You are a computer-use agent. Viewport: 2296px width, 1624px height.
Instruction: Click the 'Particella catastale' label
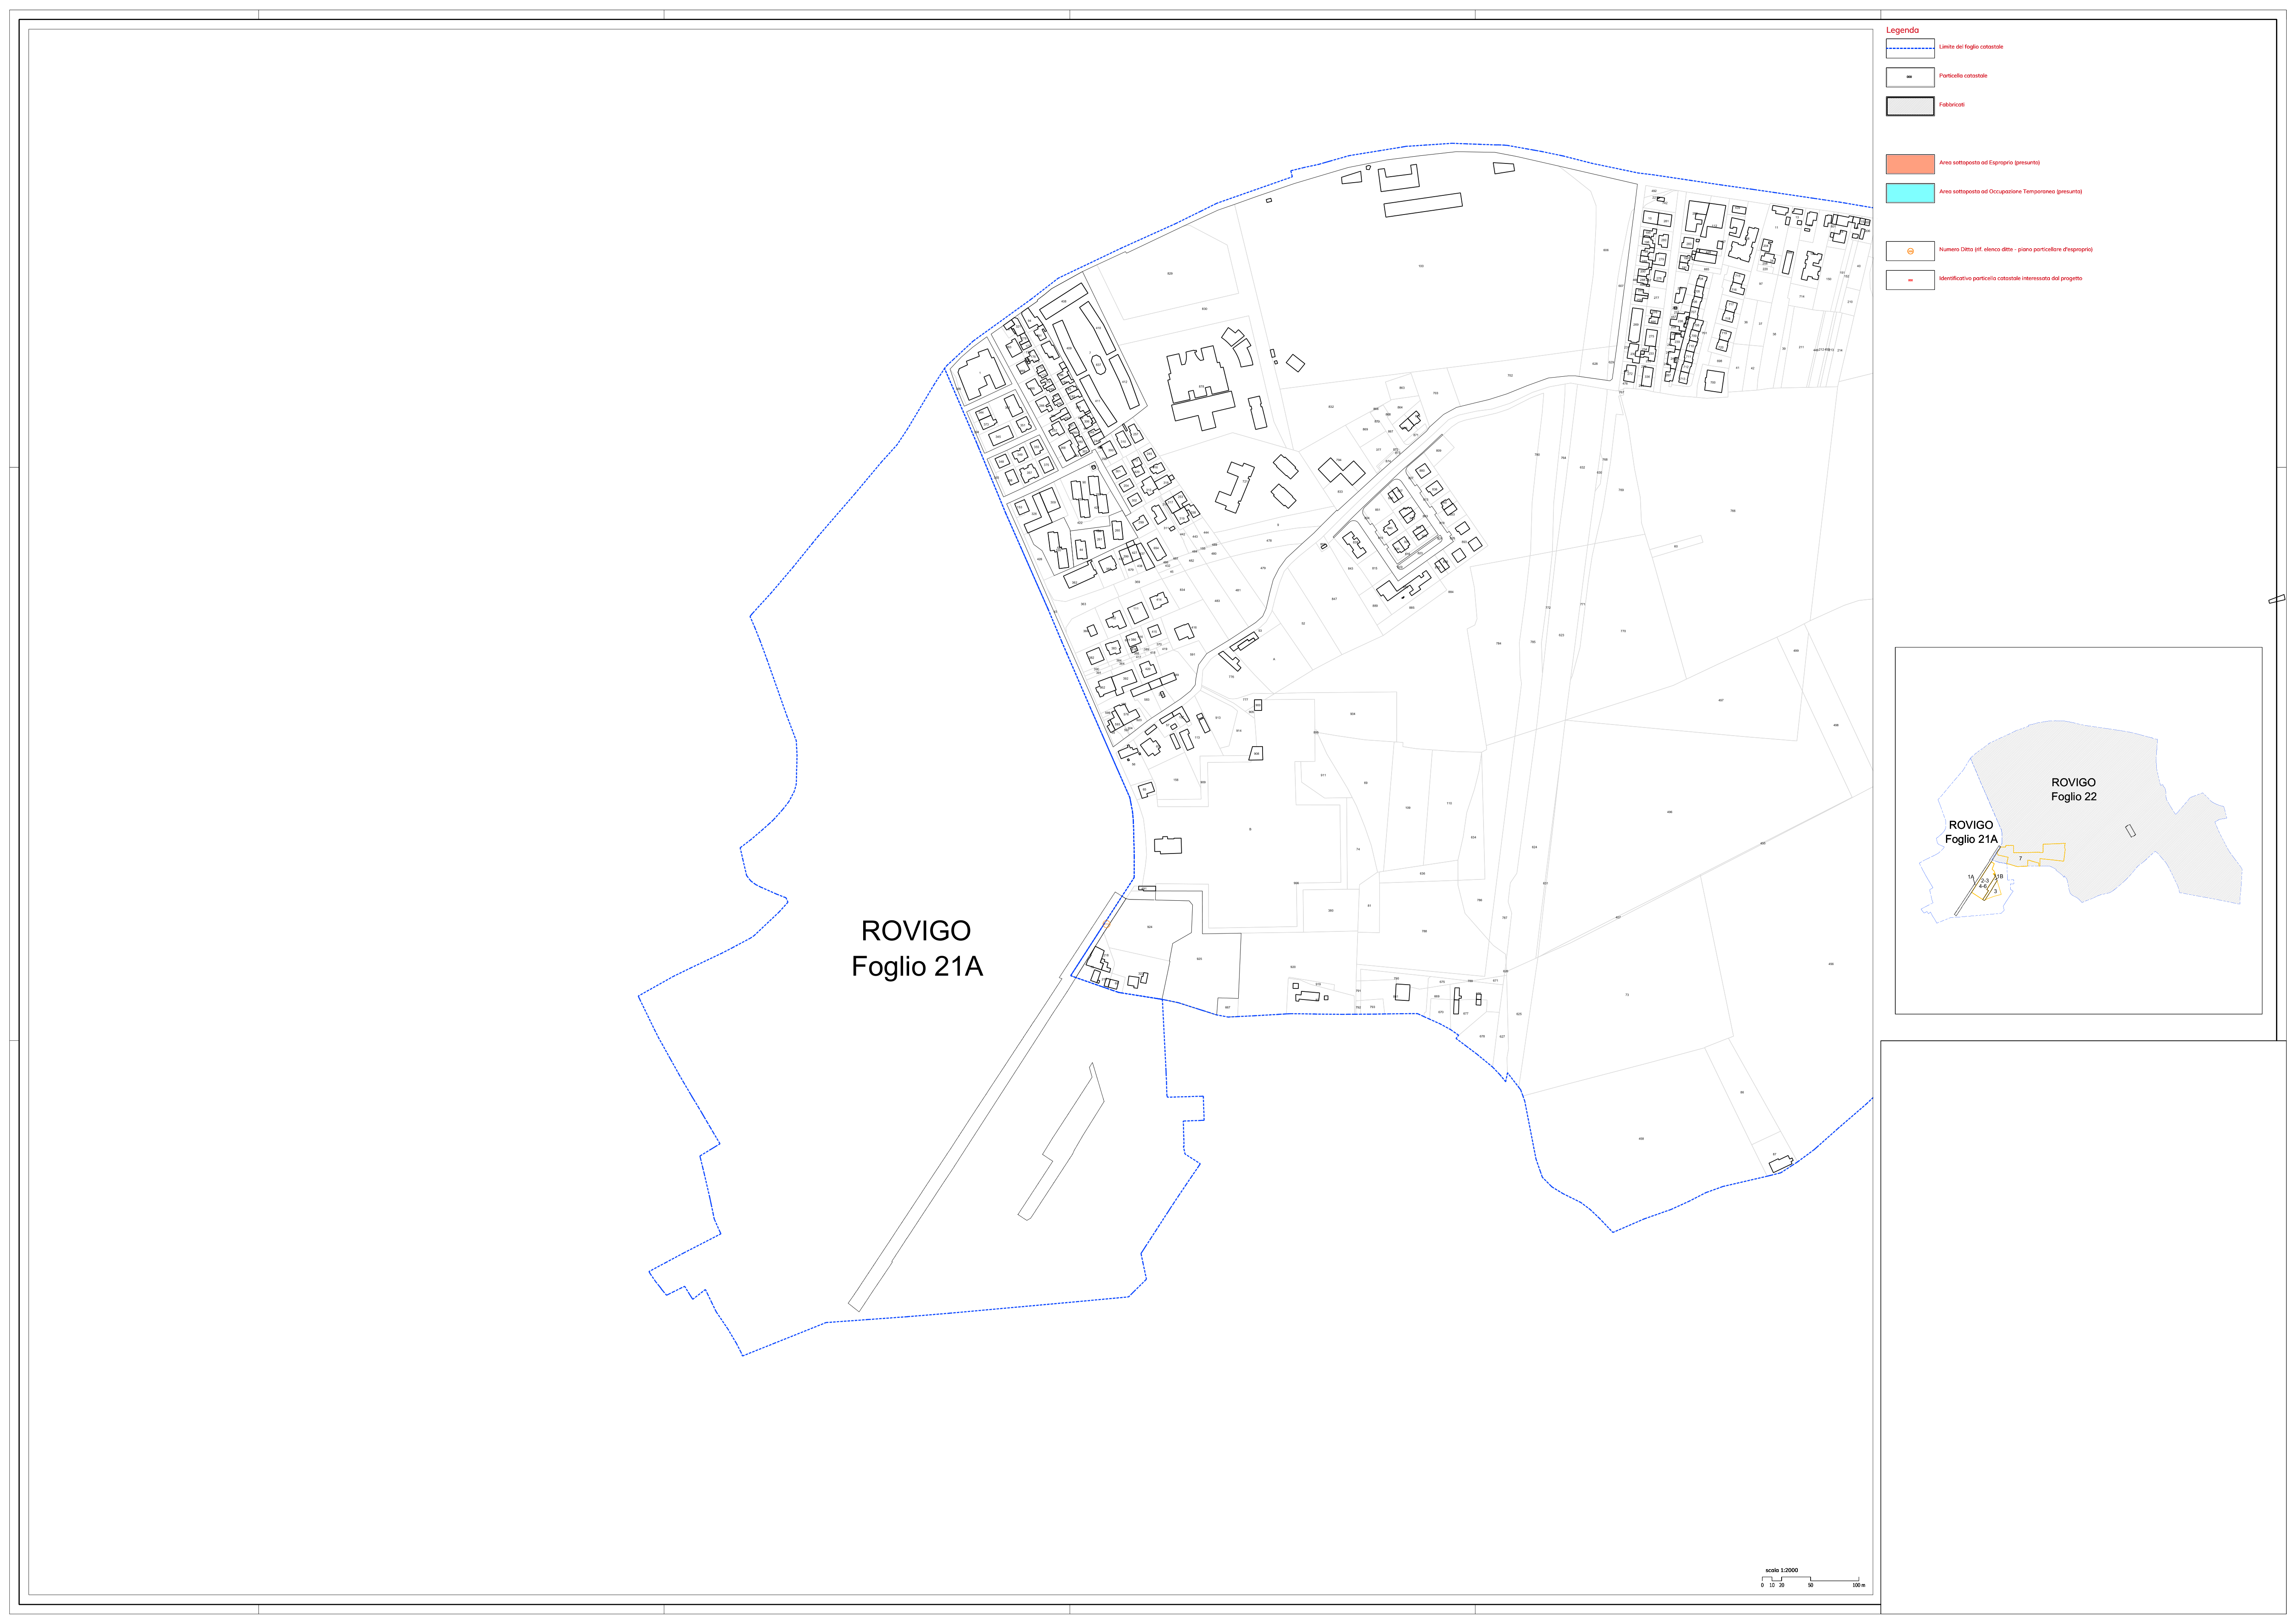coord(1963,76)
